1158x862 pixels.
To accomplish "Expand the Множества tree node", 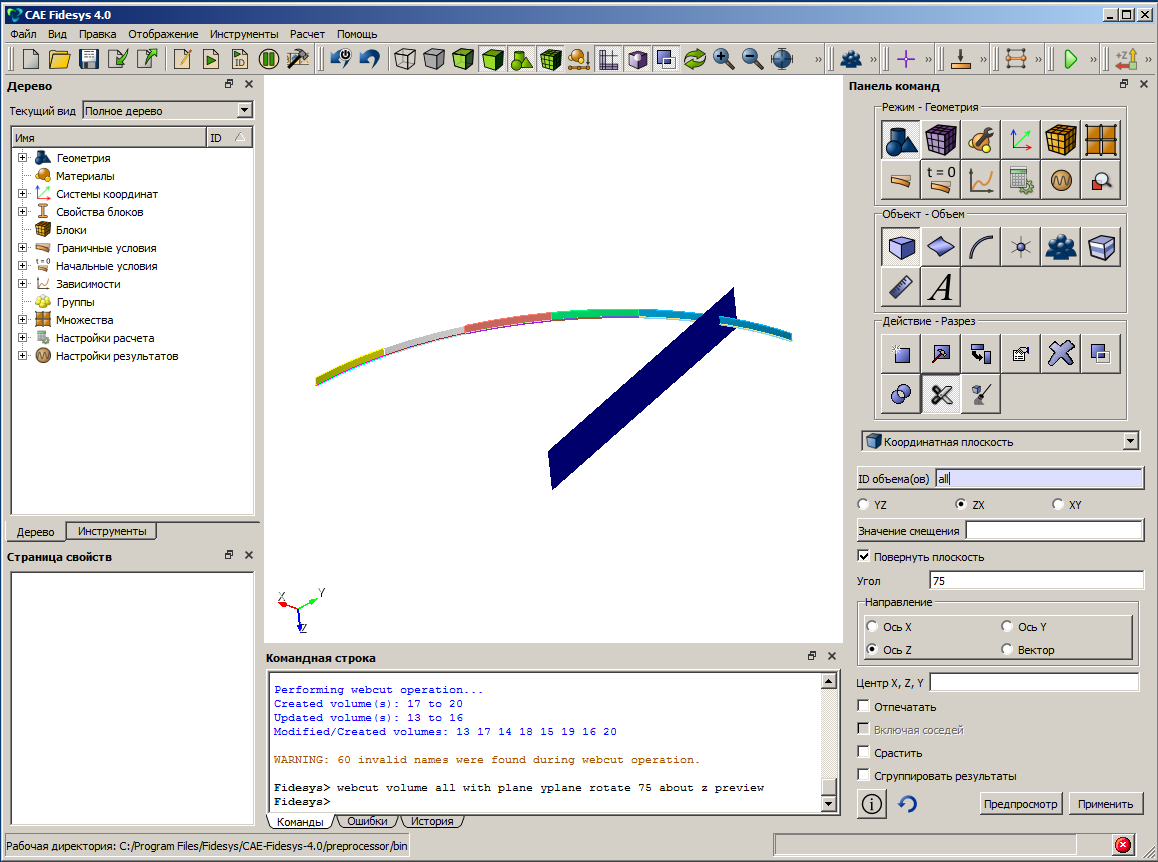I will tap(22, 320).
